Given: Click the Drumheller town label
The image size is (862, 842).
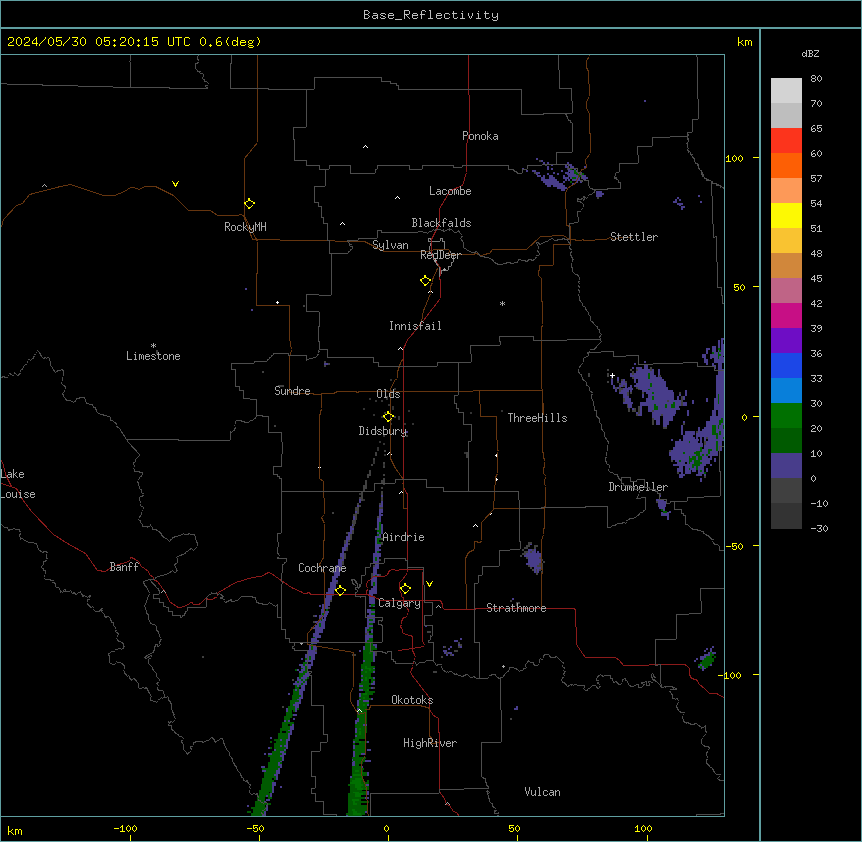Looking at the screenshot, I should pos(638,487).
